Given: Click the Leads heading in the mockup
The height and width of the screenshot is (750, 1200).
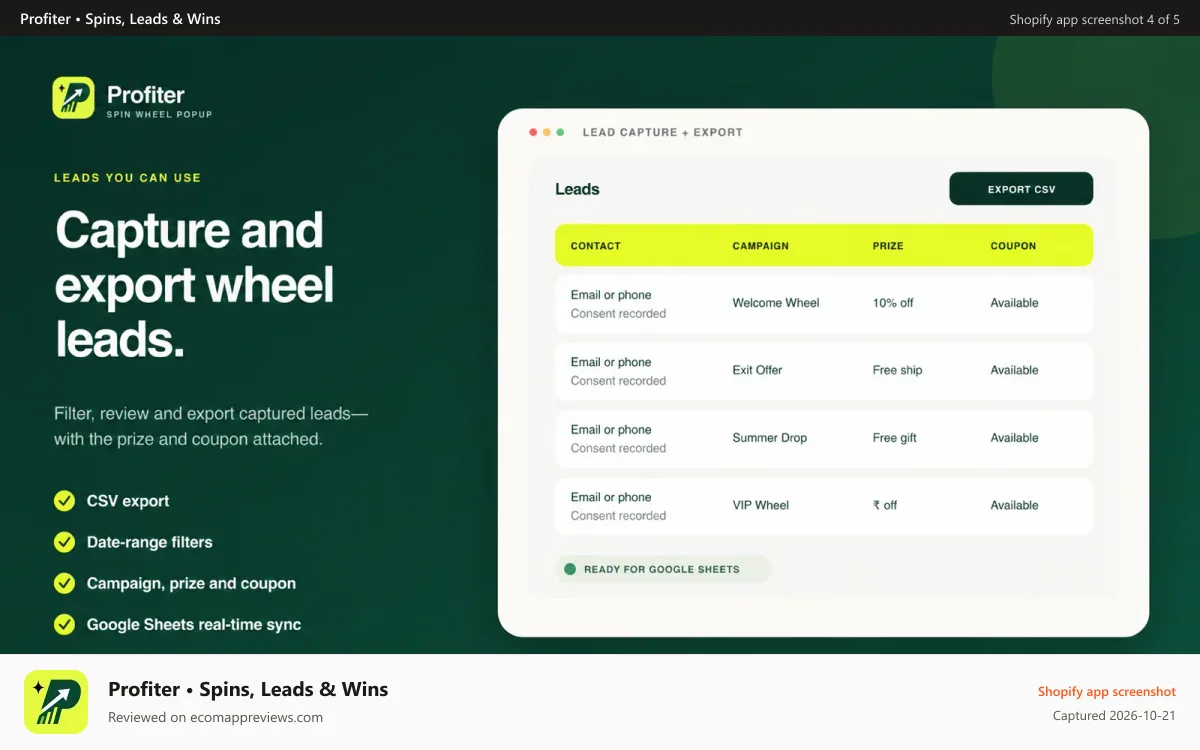Looking at the screenshot, I should coord(577,189).
